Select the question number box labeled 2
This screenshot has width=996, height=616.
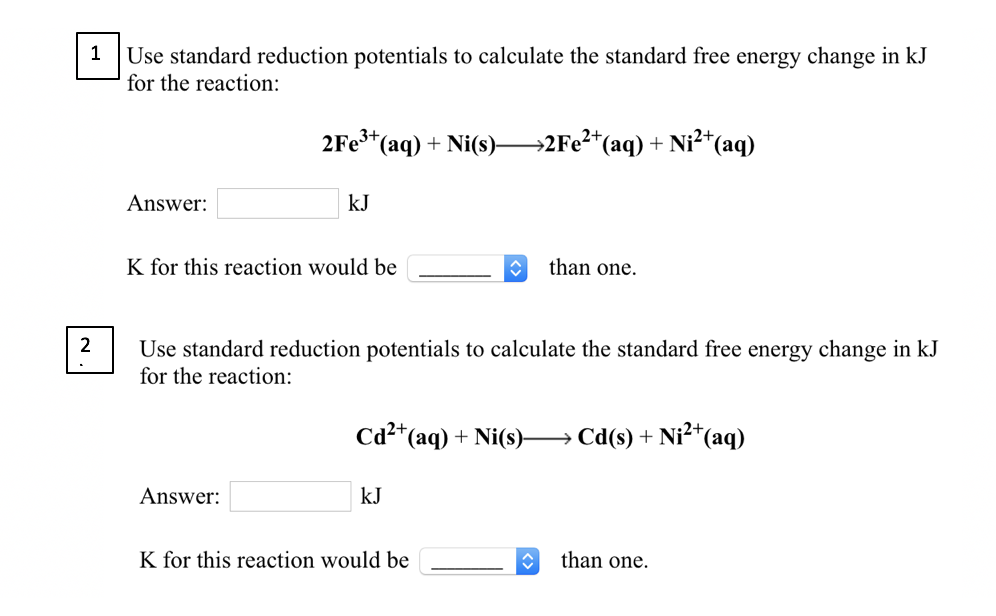pyautogui.click(x=89, y=349)
